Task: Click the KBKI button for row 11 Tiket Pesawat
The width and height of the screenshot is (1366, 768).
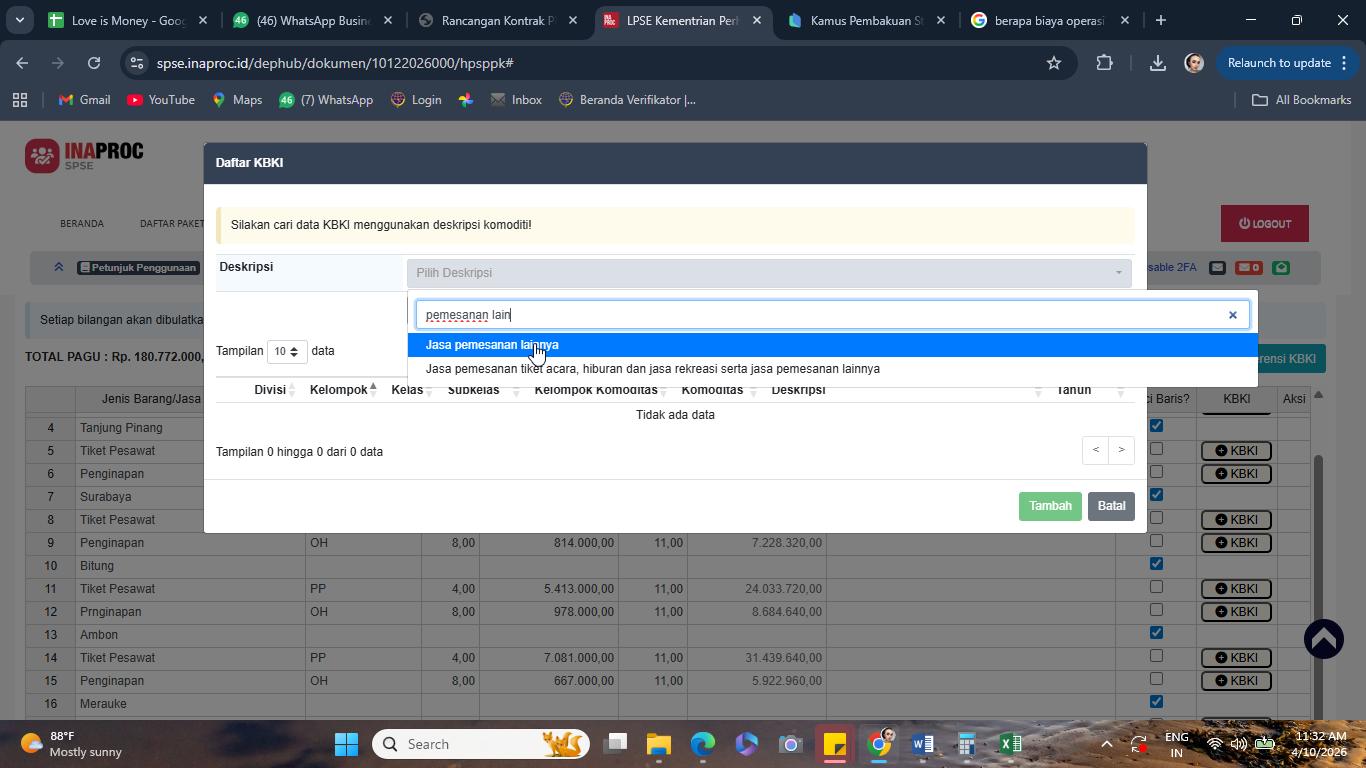Action: click(x=1236, y=589)
